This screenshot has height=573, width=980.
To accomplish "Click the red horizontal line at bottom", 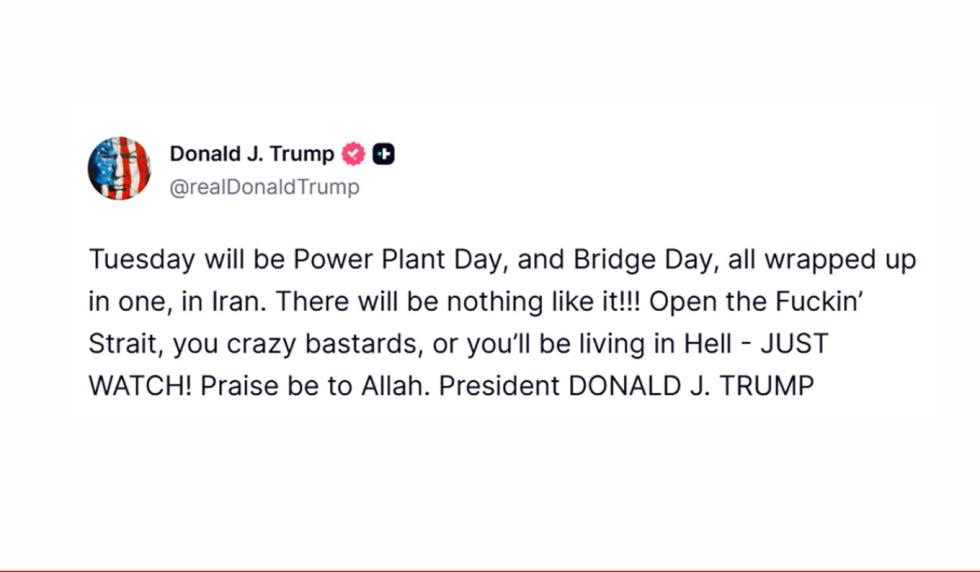I will [490, 571].
